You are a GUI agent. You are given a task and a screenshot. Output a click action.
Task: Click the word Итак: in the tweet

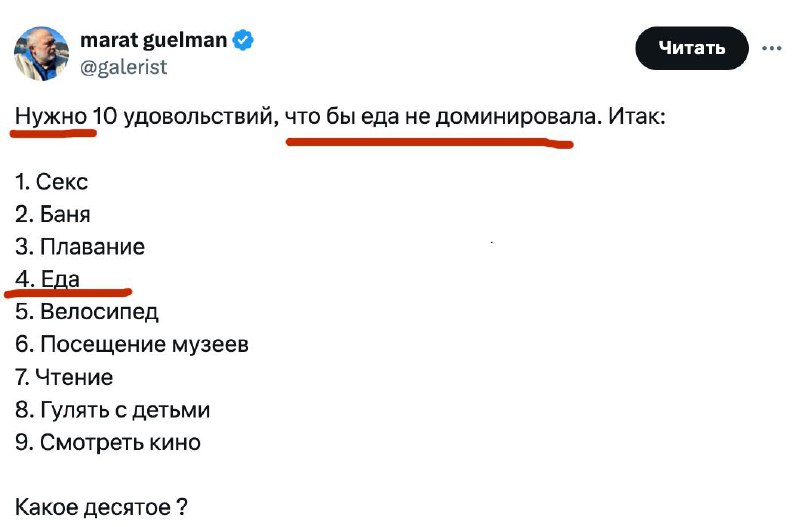point(637,117)
